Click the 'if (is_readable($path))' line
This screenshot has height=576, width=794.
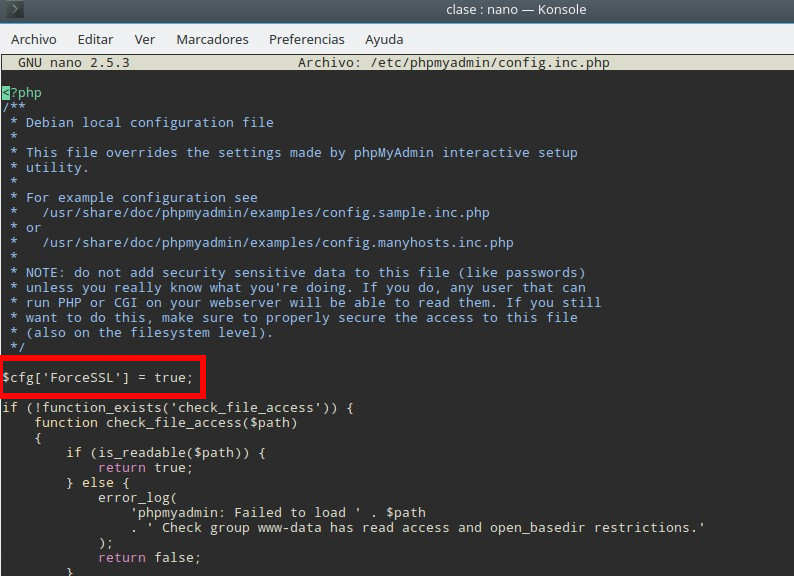click(166, 452)
